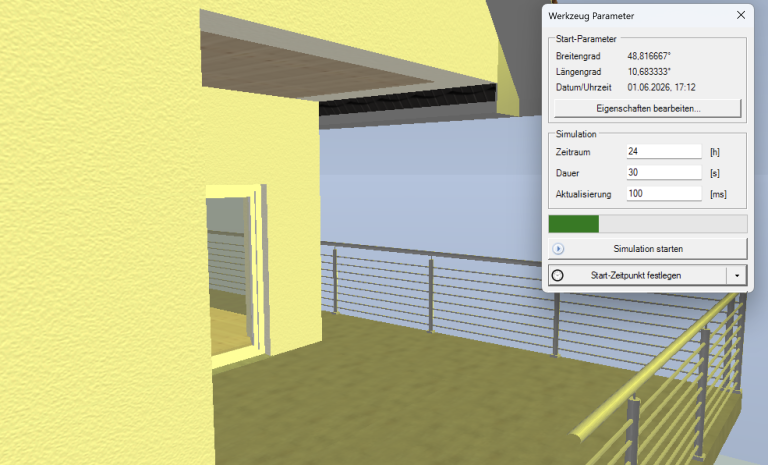Open the Start-Zeitpunkt festlegen dropdown arrow
Viewport: 768px width, 465px height.
tap(737, 275)
